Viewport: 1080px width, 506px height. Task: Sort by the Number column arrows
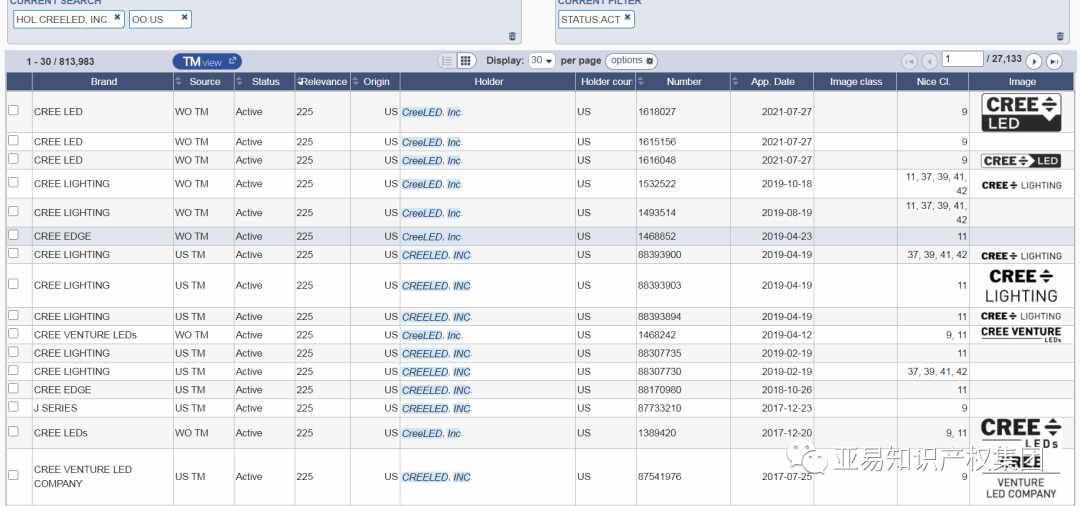pos(641,82)
